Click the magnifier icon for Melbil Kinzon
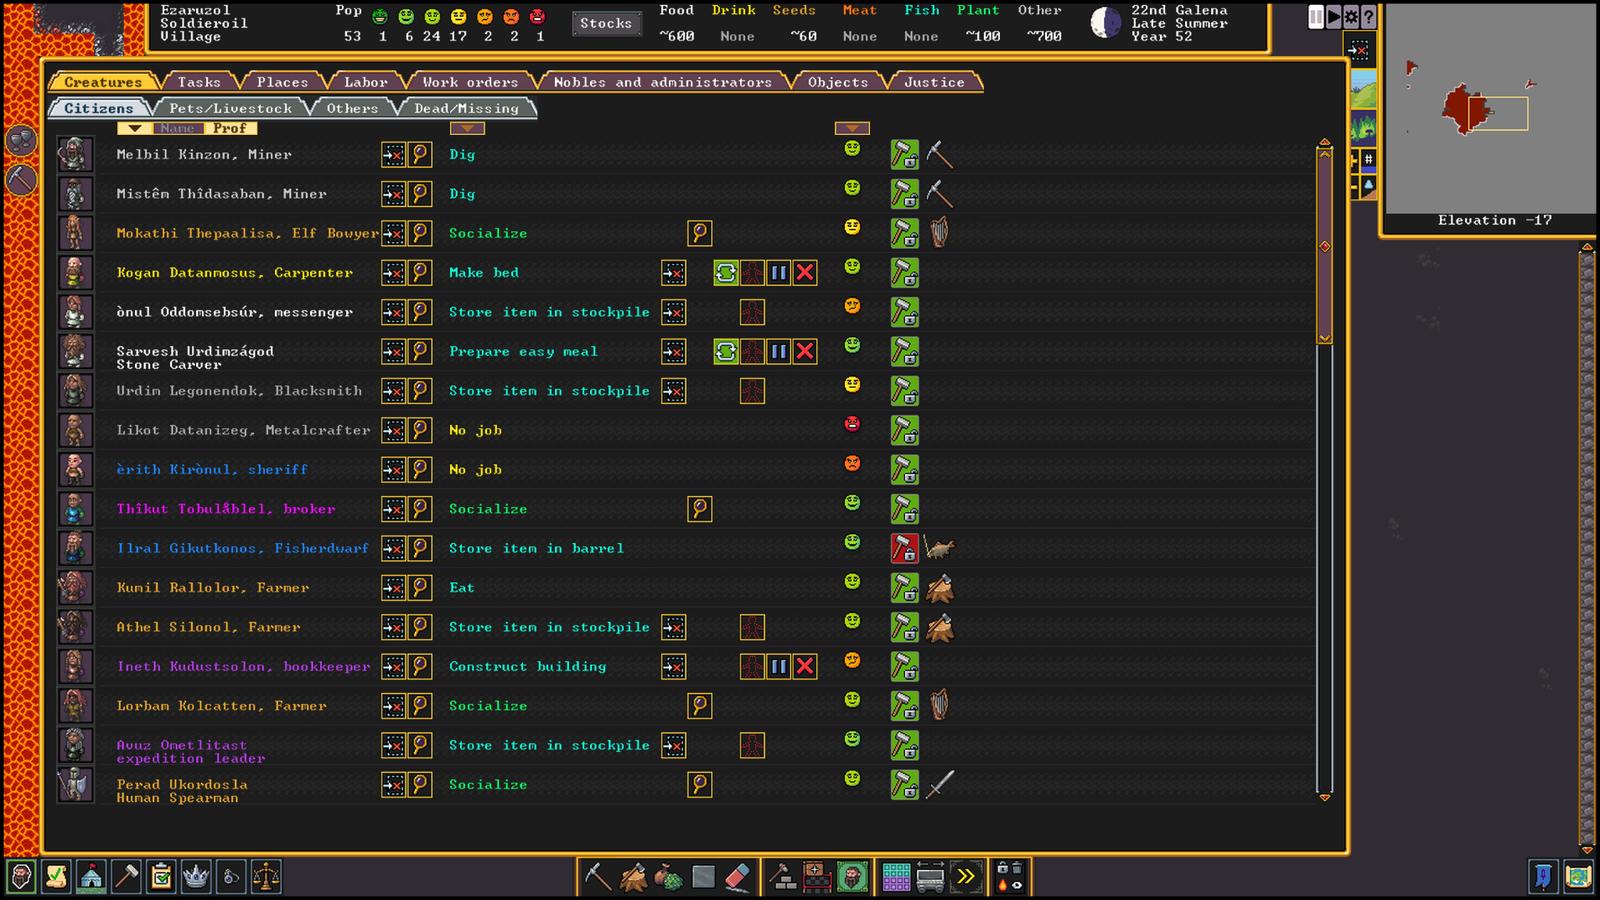Viewport: 1600px width, 900px height. pyautogui.click(x=420, y=154)
